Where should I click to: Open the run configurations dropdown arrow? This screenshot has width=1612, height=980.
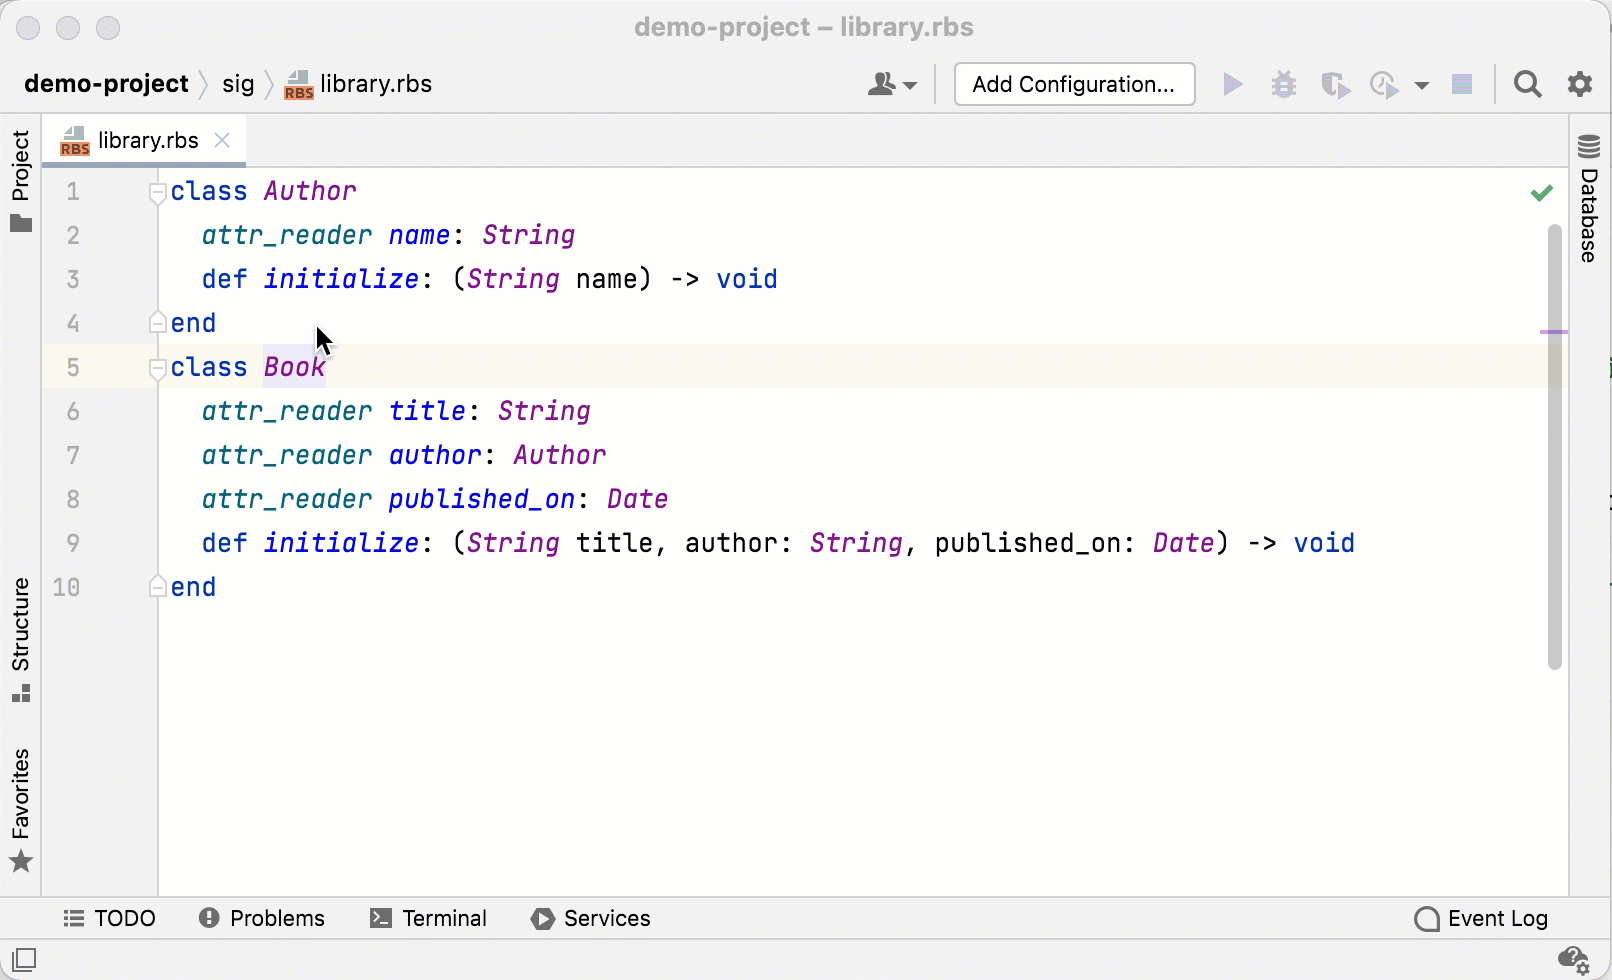(x=1422, y=84)
